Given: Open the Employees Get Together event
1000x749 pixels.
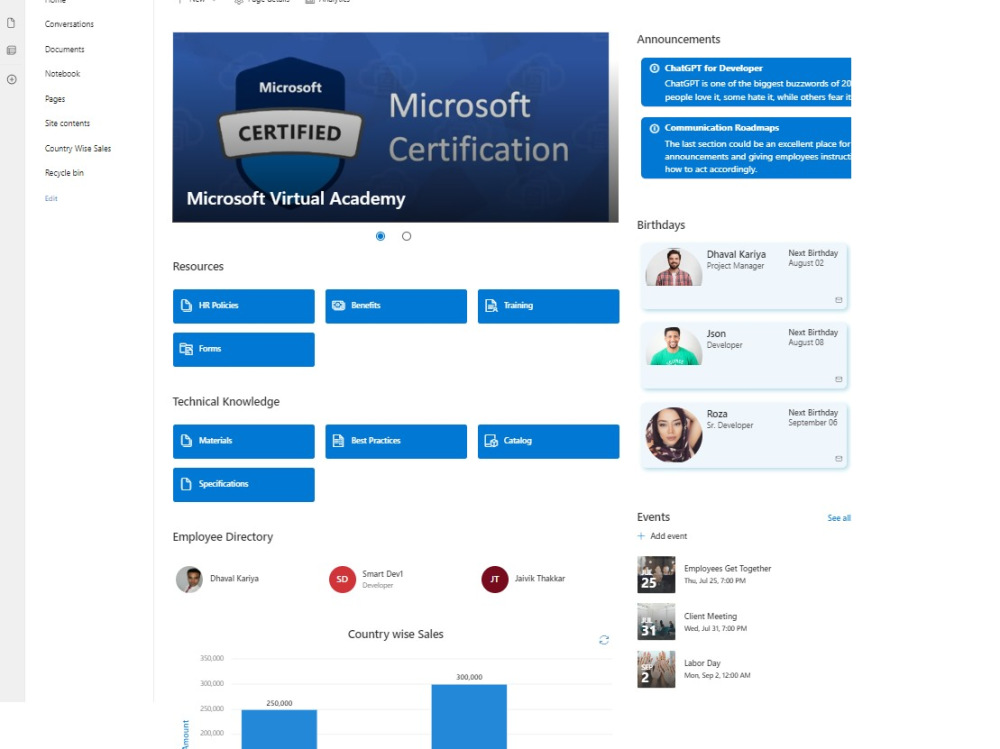Looking at the screenshot, I should click(x=727, y=568).
